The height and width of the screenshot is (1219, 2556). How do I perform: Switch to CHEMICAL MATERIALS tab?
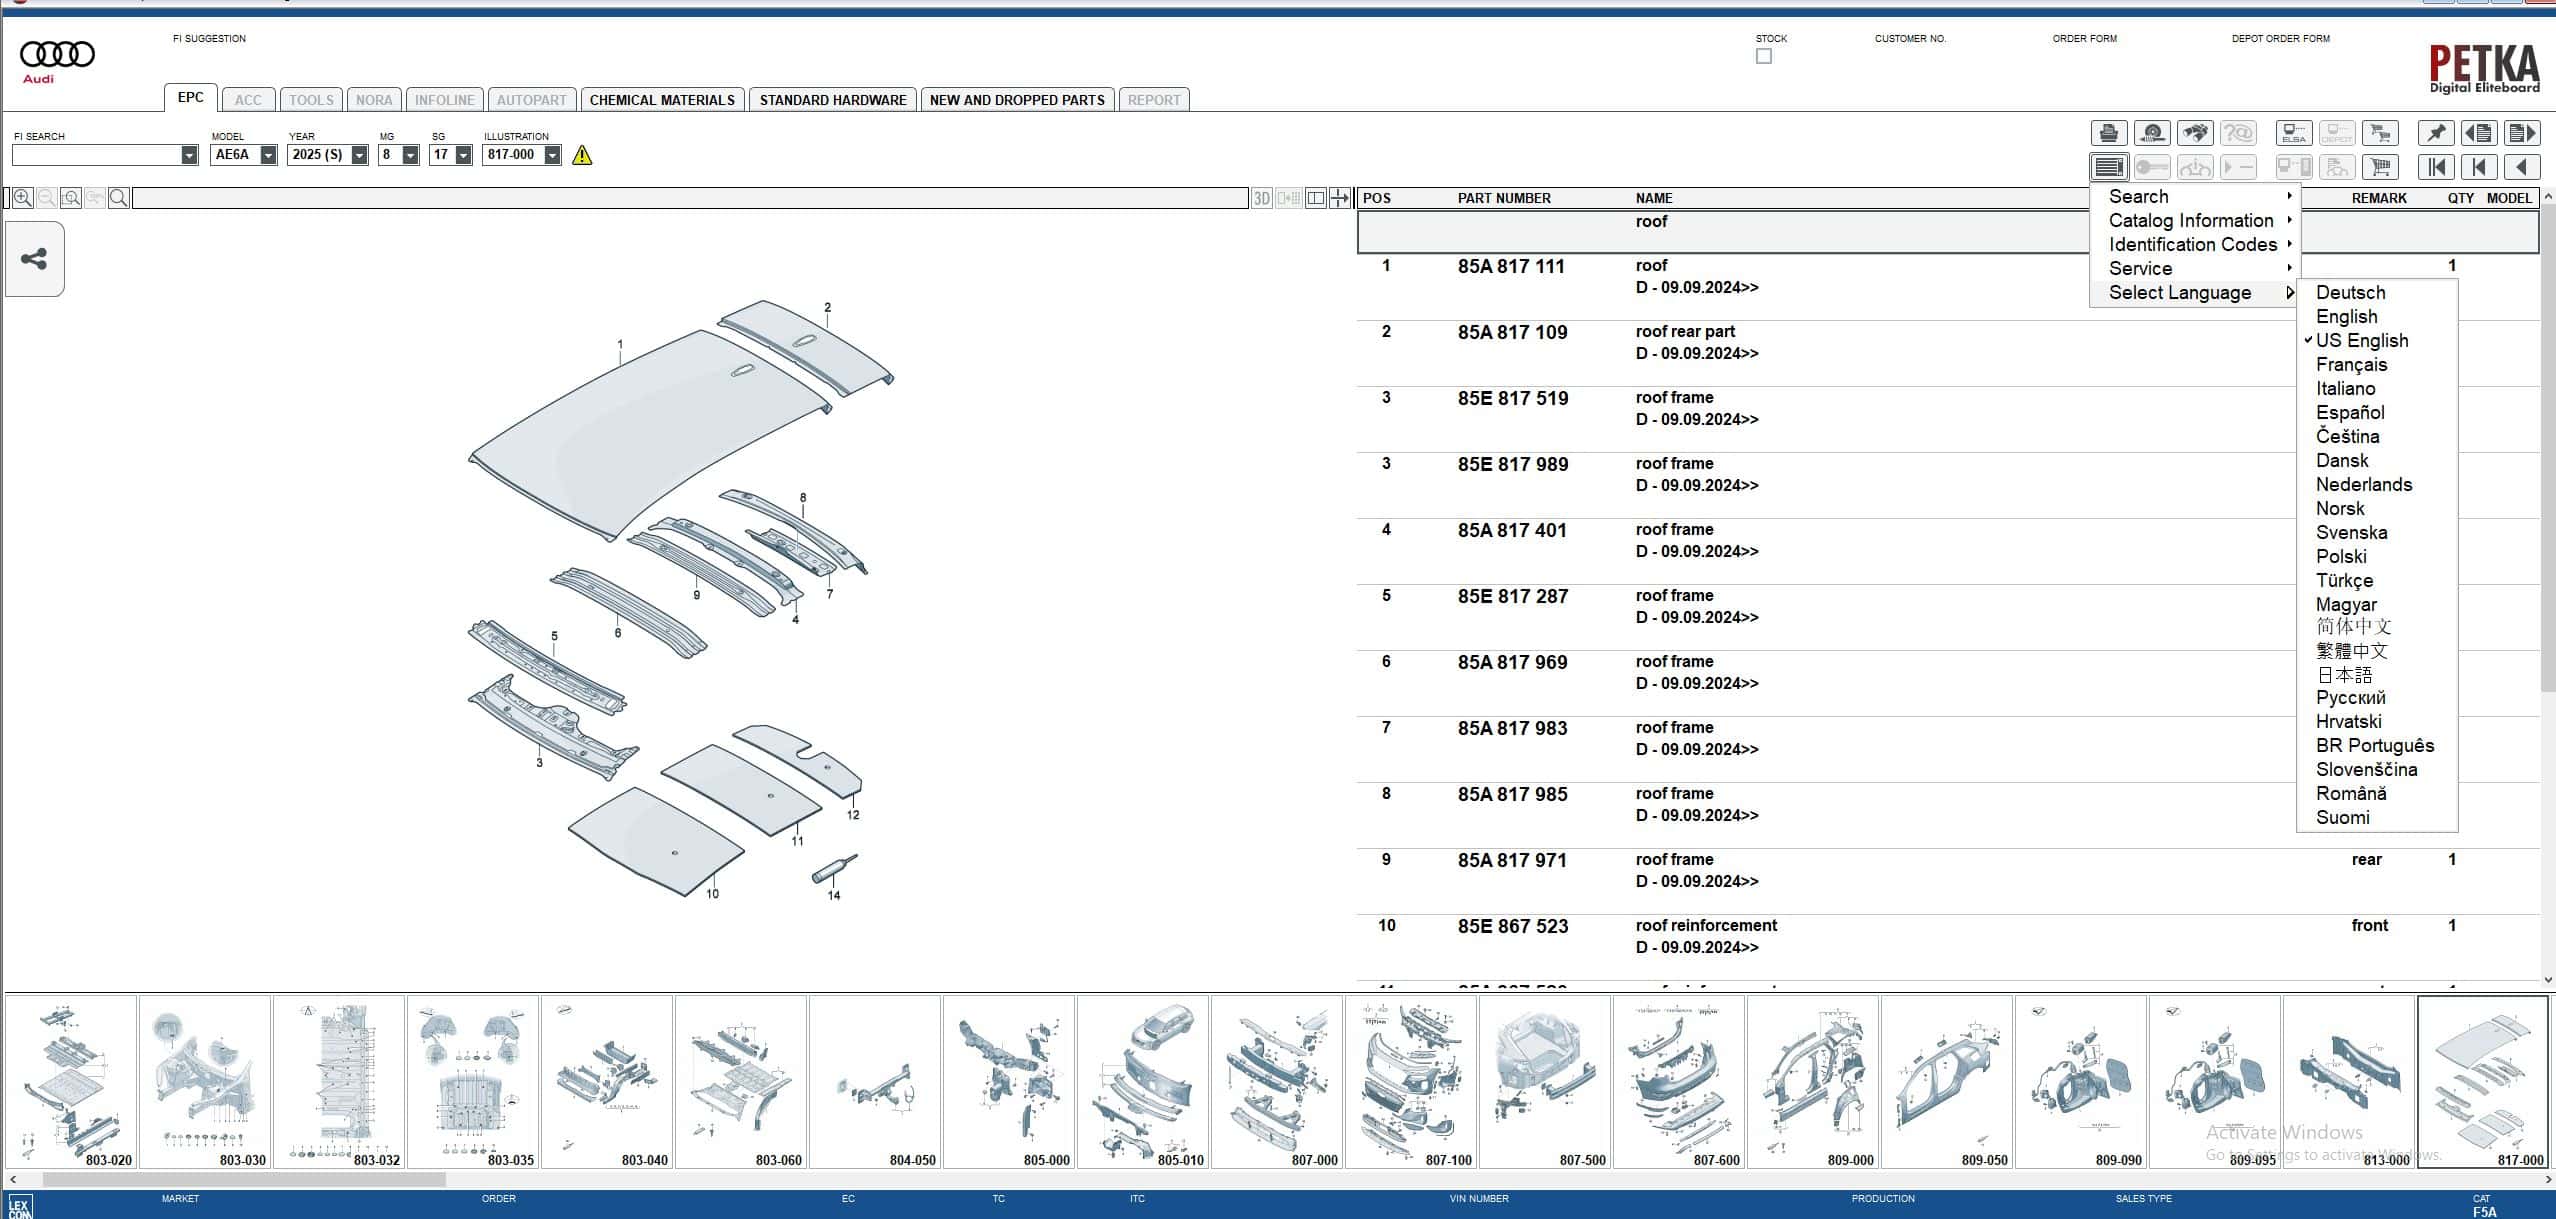[662, 100]
